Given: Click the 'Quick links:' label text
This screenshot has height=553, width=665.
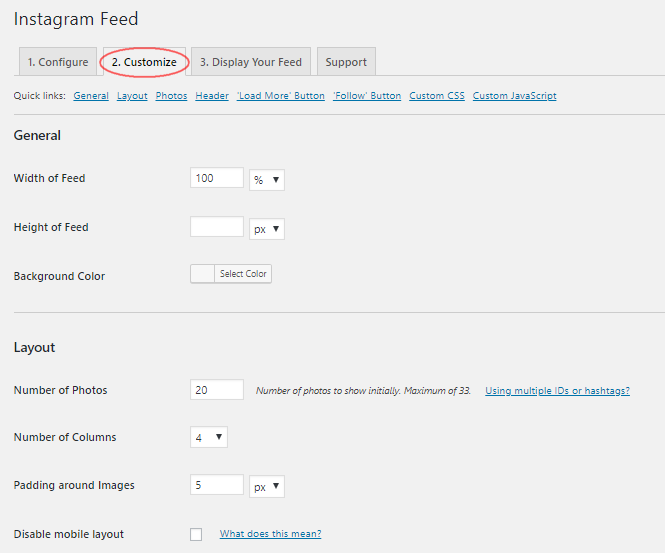Looking at the screenshot, I should coord(40,96).
